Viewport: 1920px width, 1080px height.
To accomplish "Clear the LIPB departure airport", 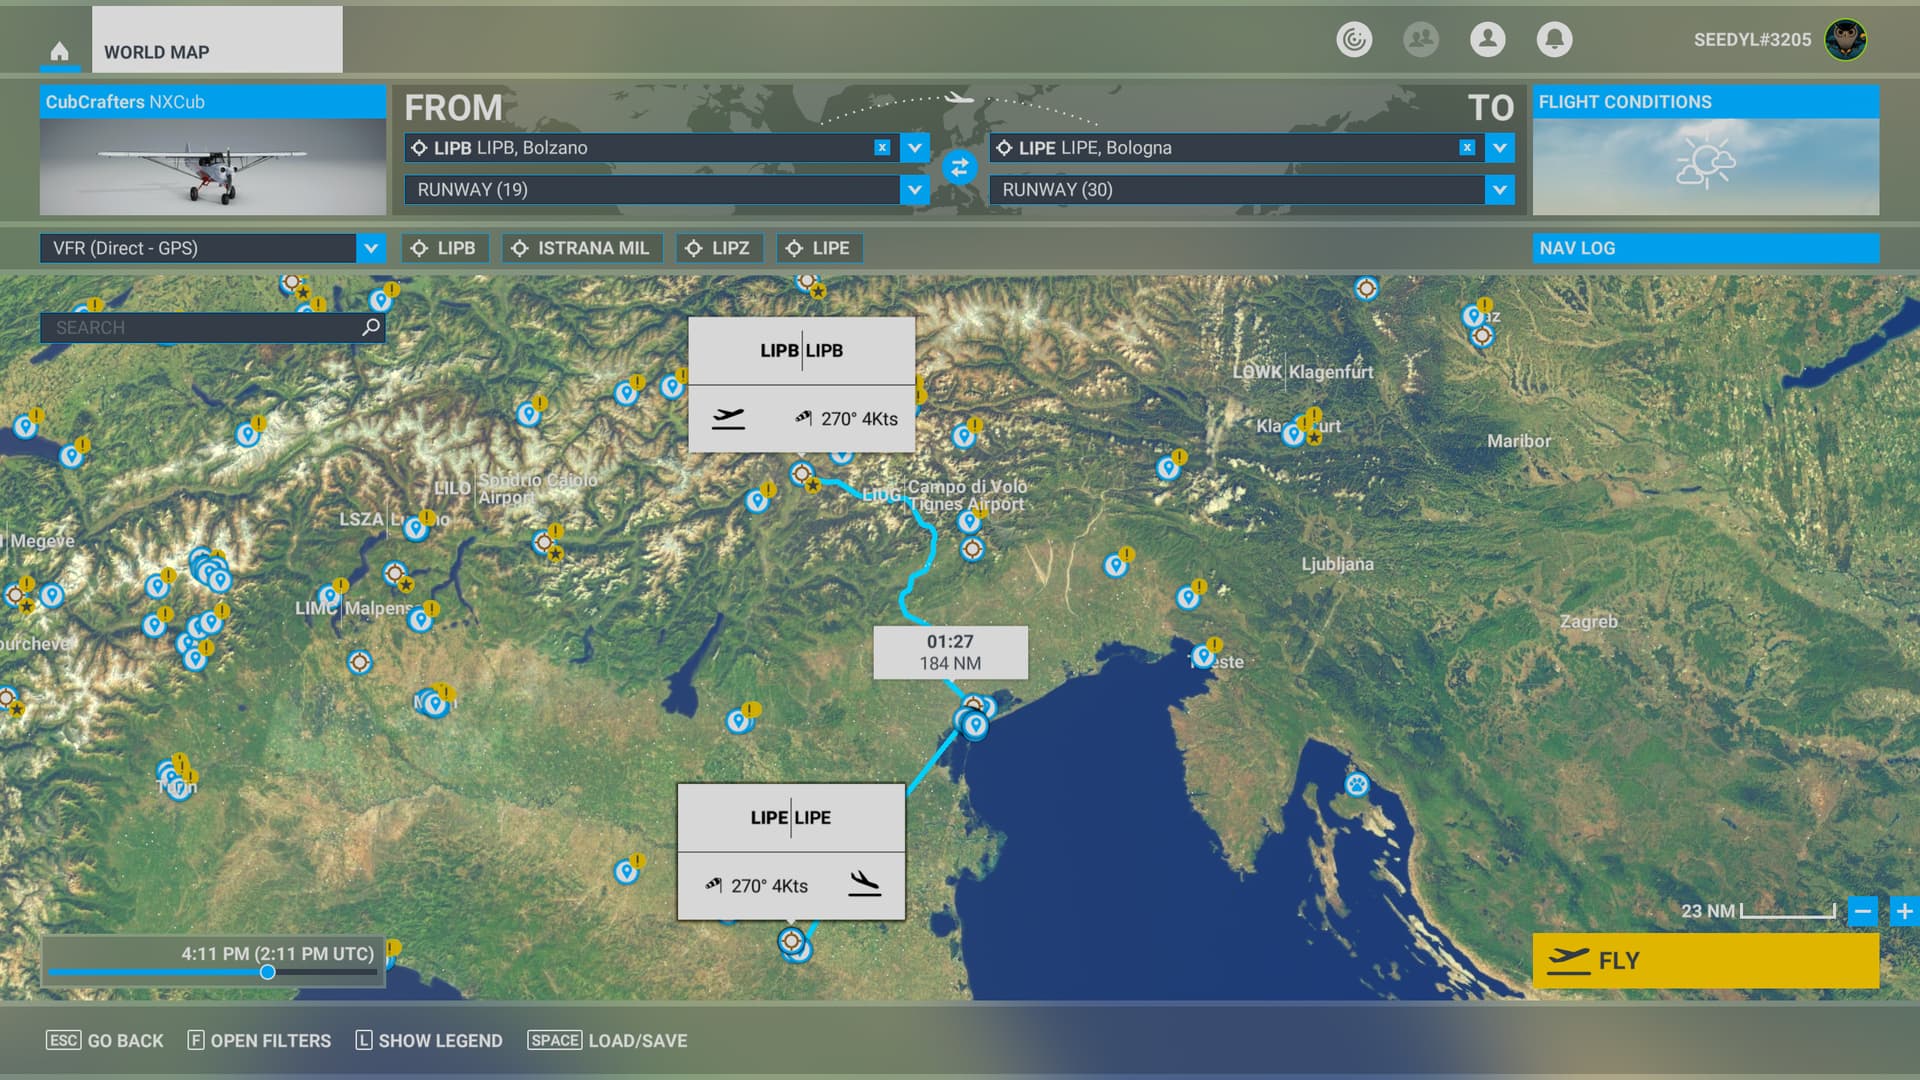I will pyautogui.click(x=882, y=147).
